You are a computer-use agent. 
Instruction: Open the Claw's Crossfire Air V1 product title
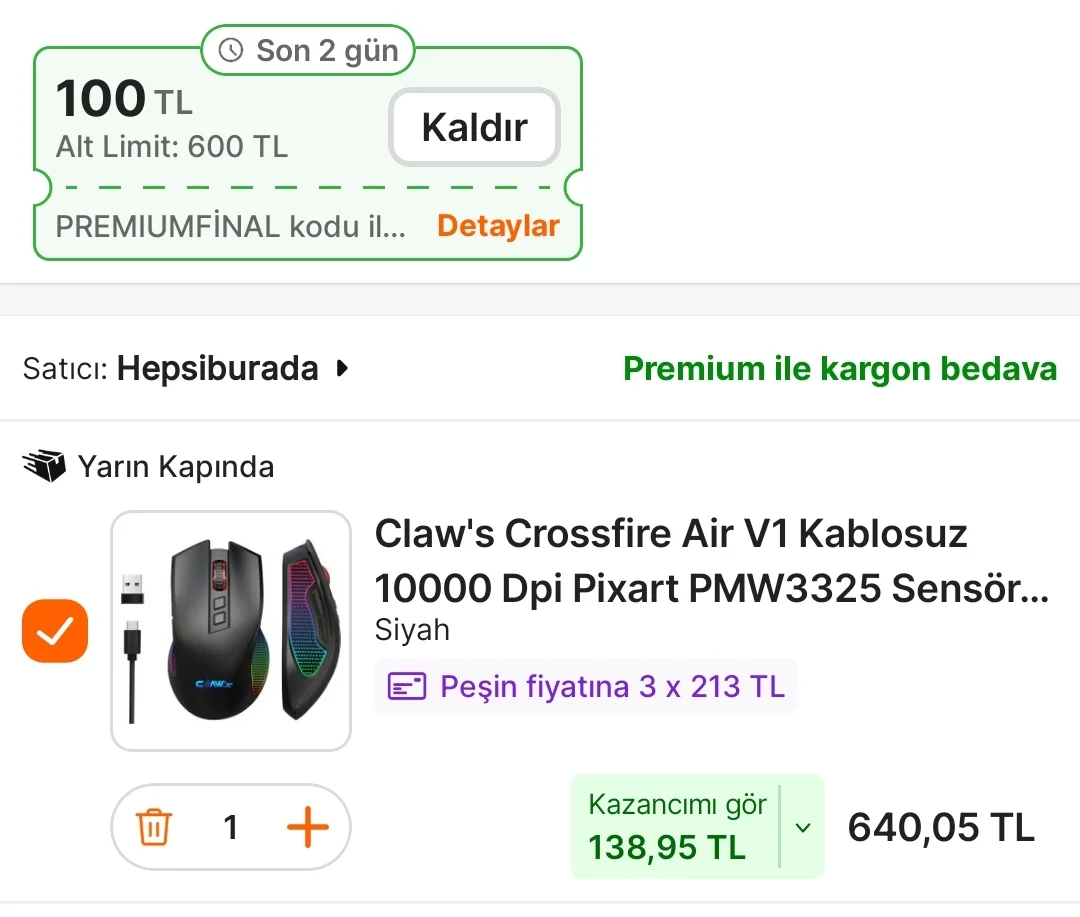point(710,561)
